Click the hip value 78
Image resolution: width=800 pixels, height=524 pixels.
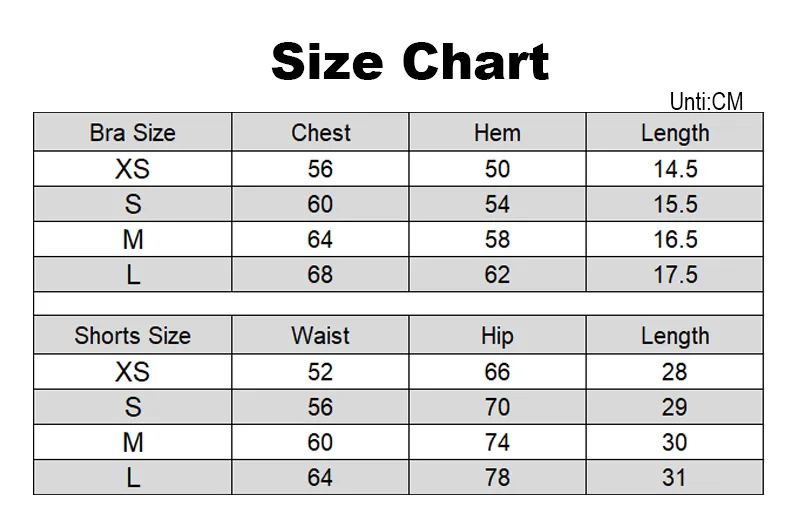point(497,478)
